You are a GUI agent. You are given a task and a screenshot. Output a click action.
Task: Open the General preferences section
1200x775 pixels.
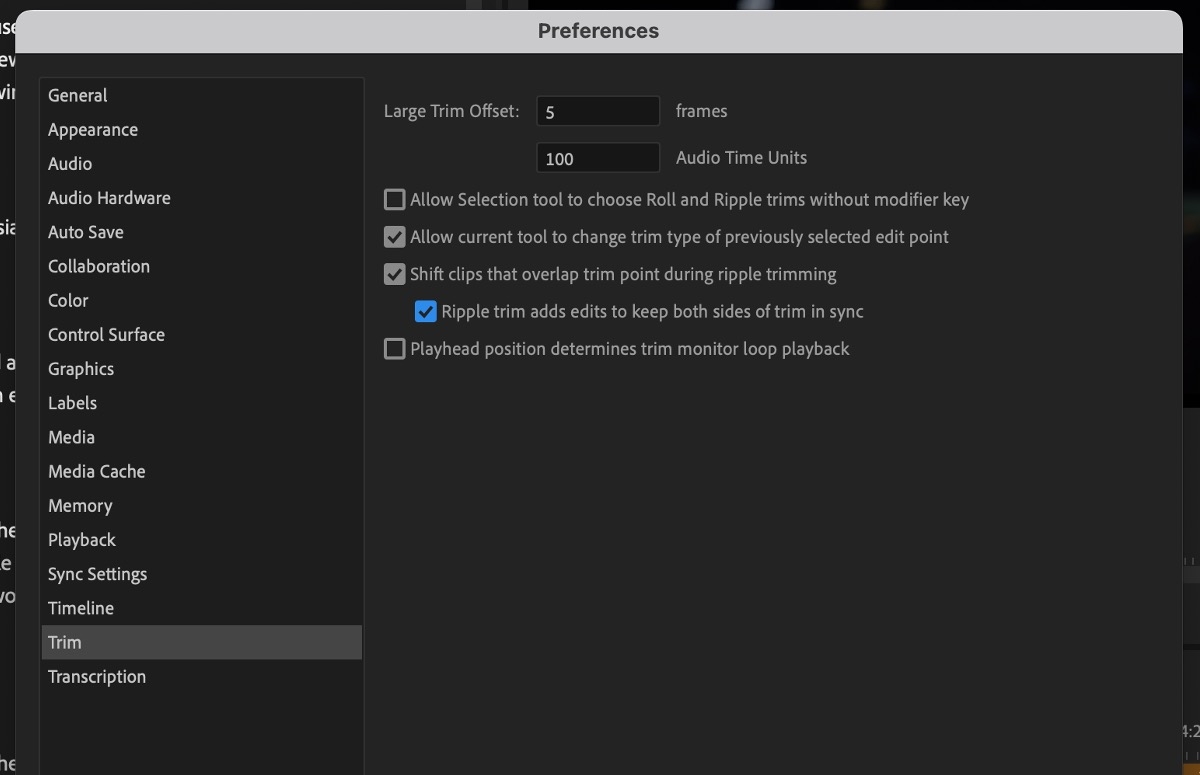[77, 95]
